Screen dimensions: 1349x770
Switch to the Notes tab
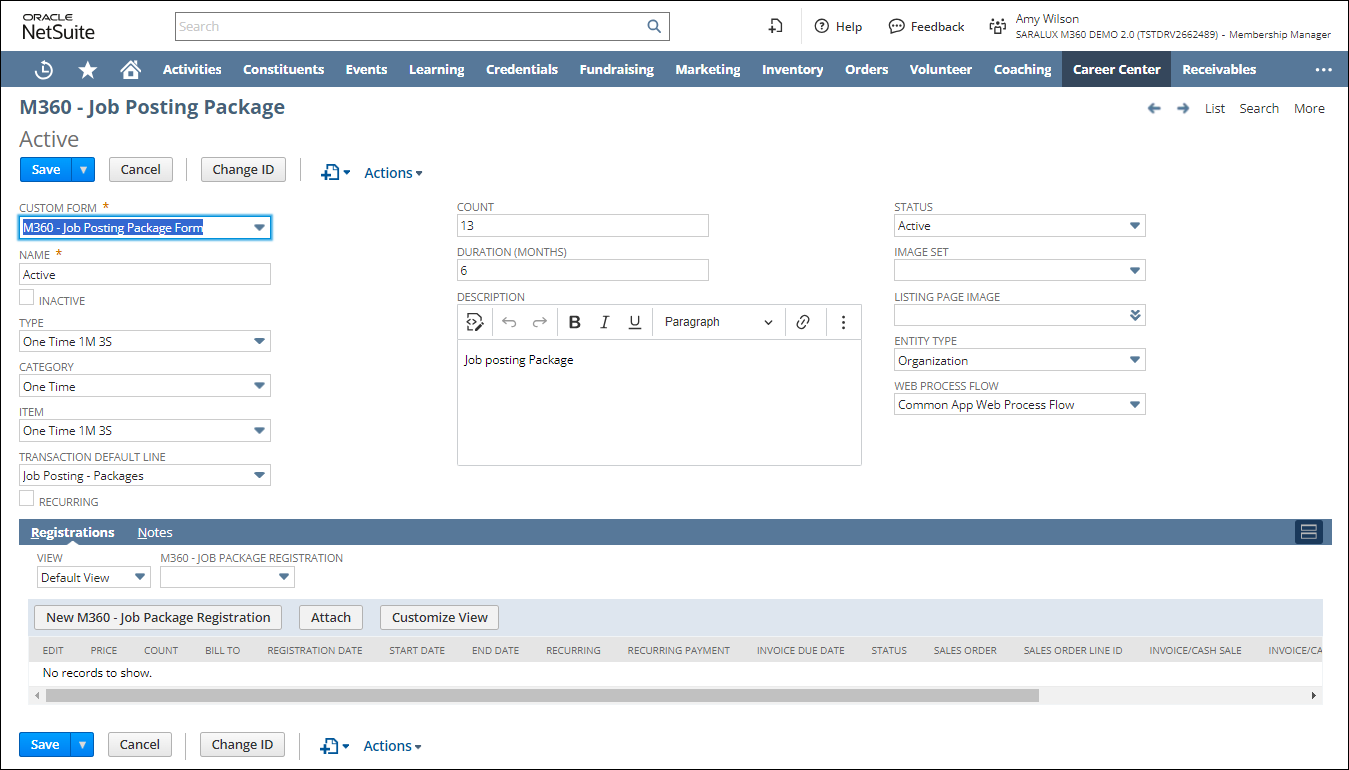pyautogui.click(x=155, y=533)
